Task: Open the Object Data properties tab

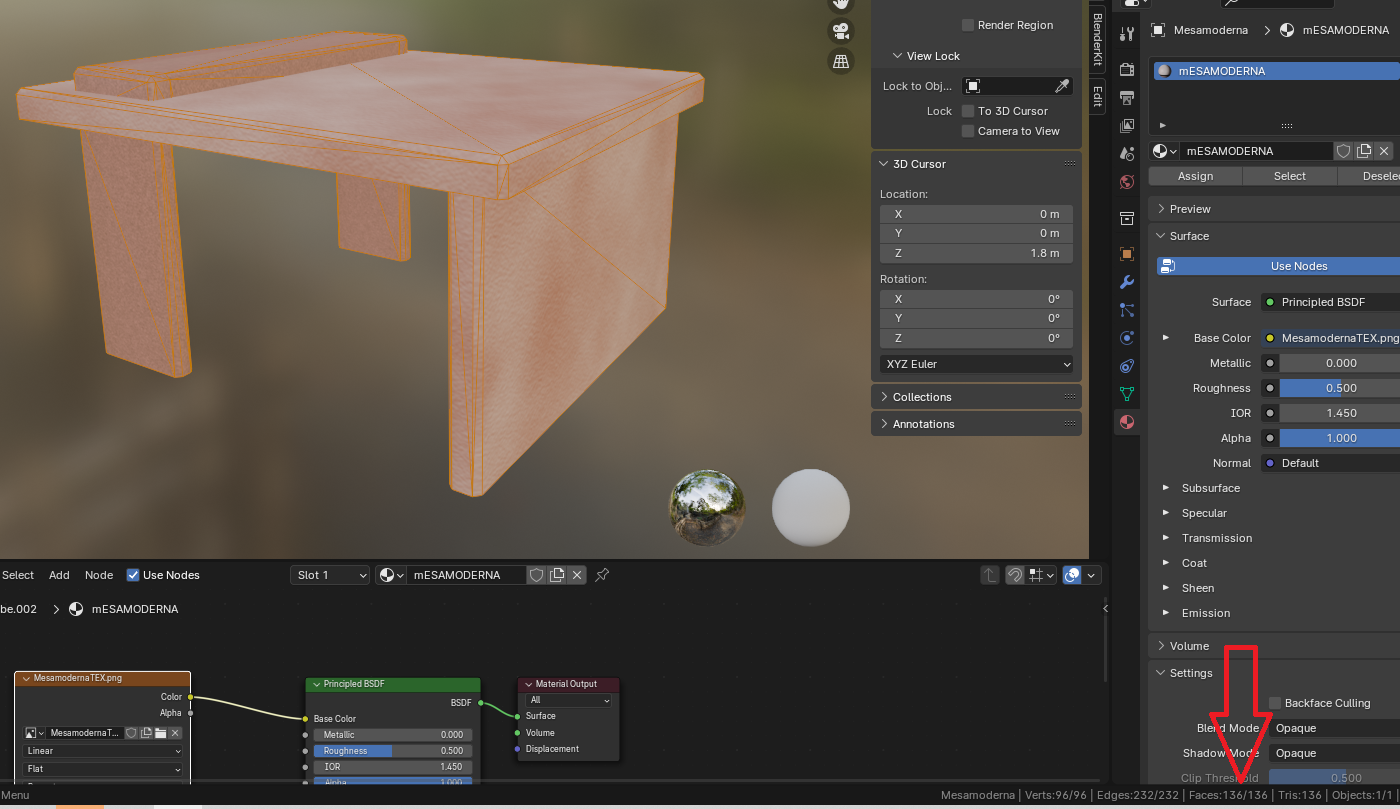Action: coord(1127,394)
